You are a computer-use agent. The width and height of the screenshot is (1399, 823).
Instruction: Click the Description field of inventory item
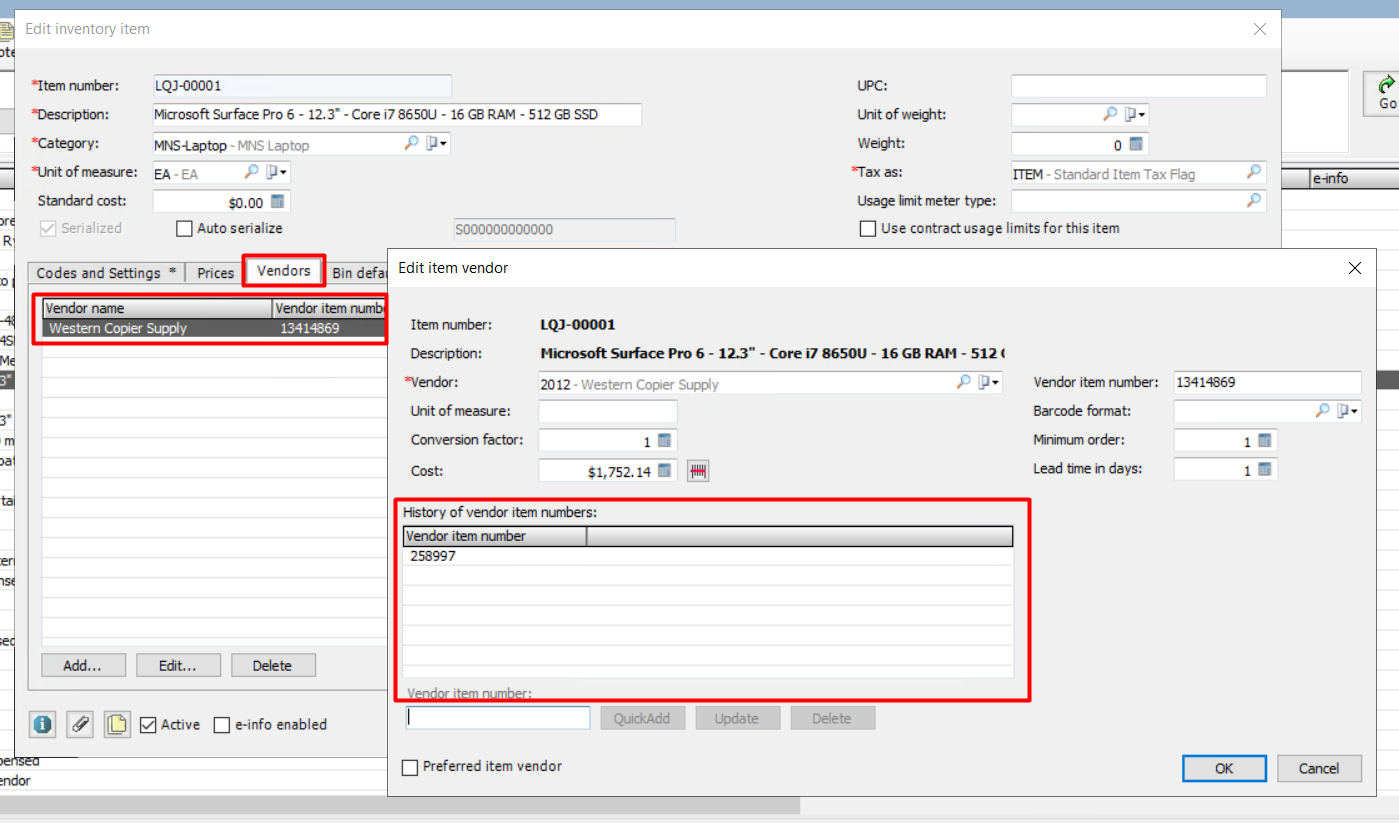coord(397,114)
